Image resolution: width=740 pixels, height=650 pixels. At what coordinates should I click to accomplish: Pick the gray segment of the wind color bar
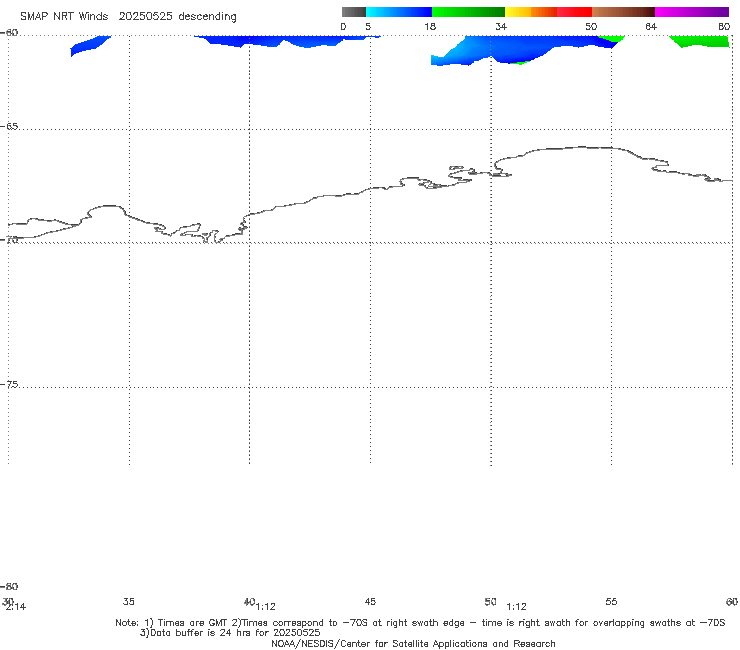[x=354, y=12]
